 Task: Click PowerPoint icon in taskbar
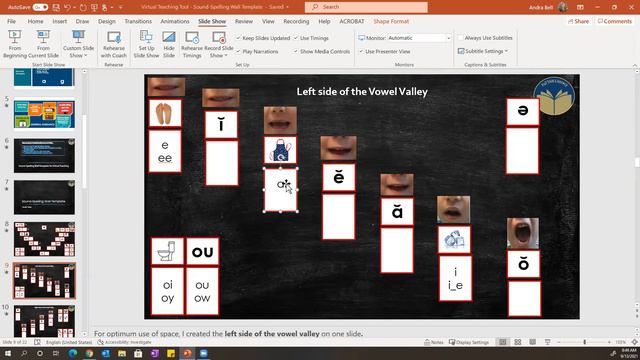tap(187, 353)
